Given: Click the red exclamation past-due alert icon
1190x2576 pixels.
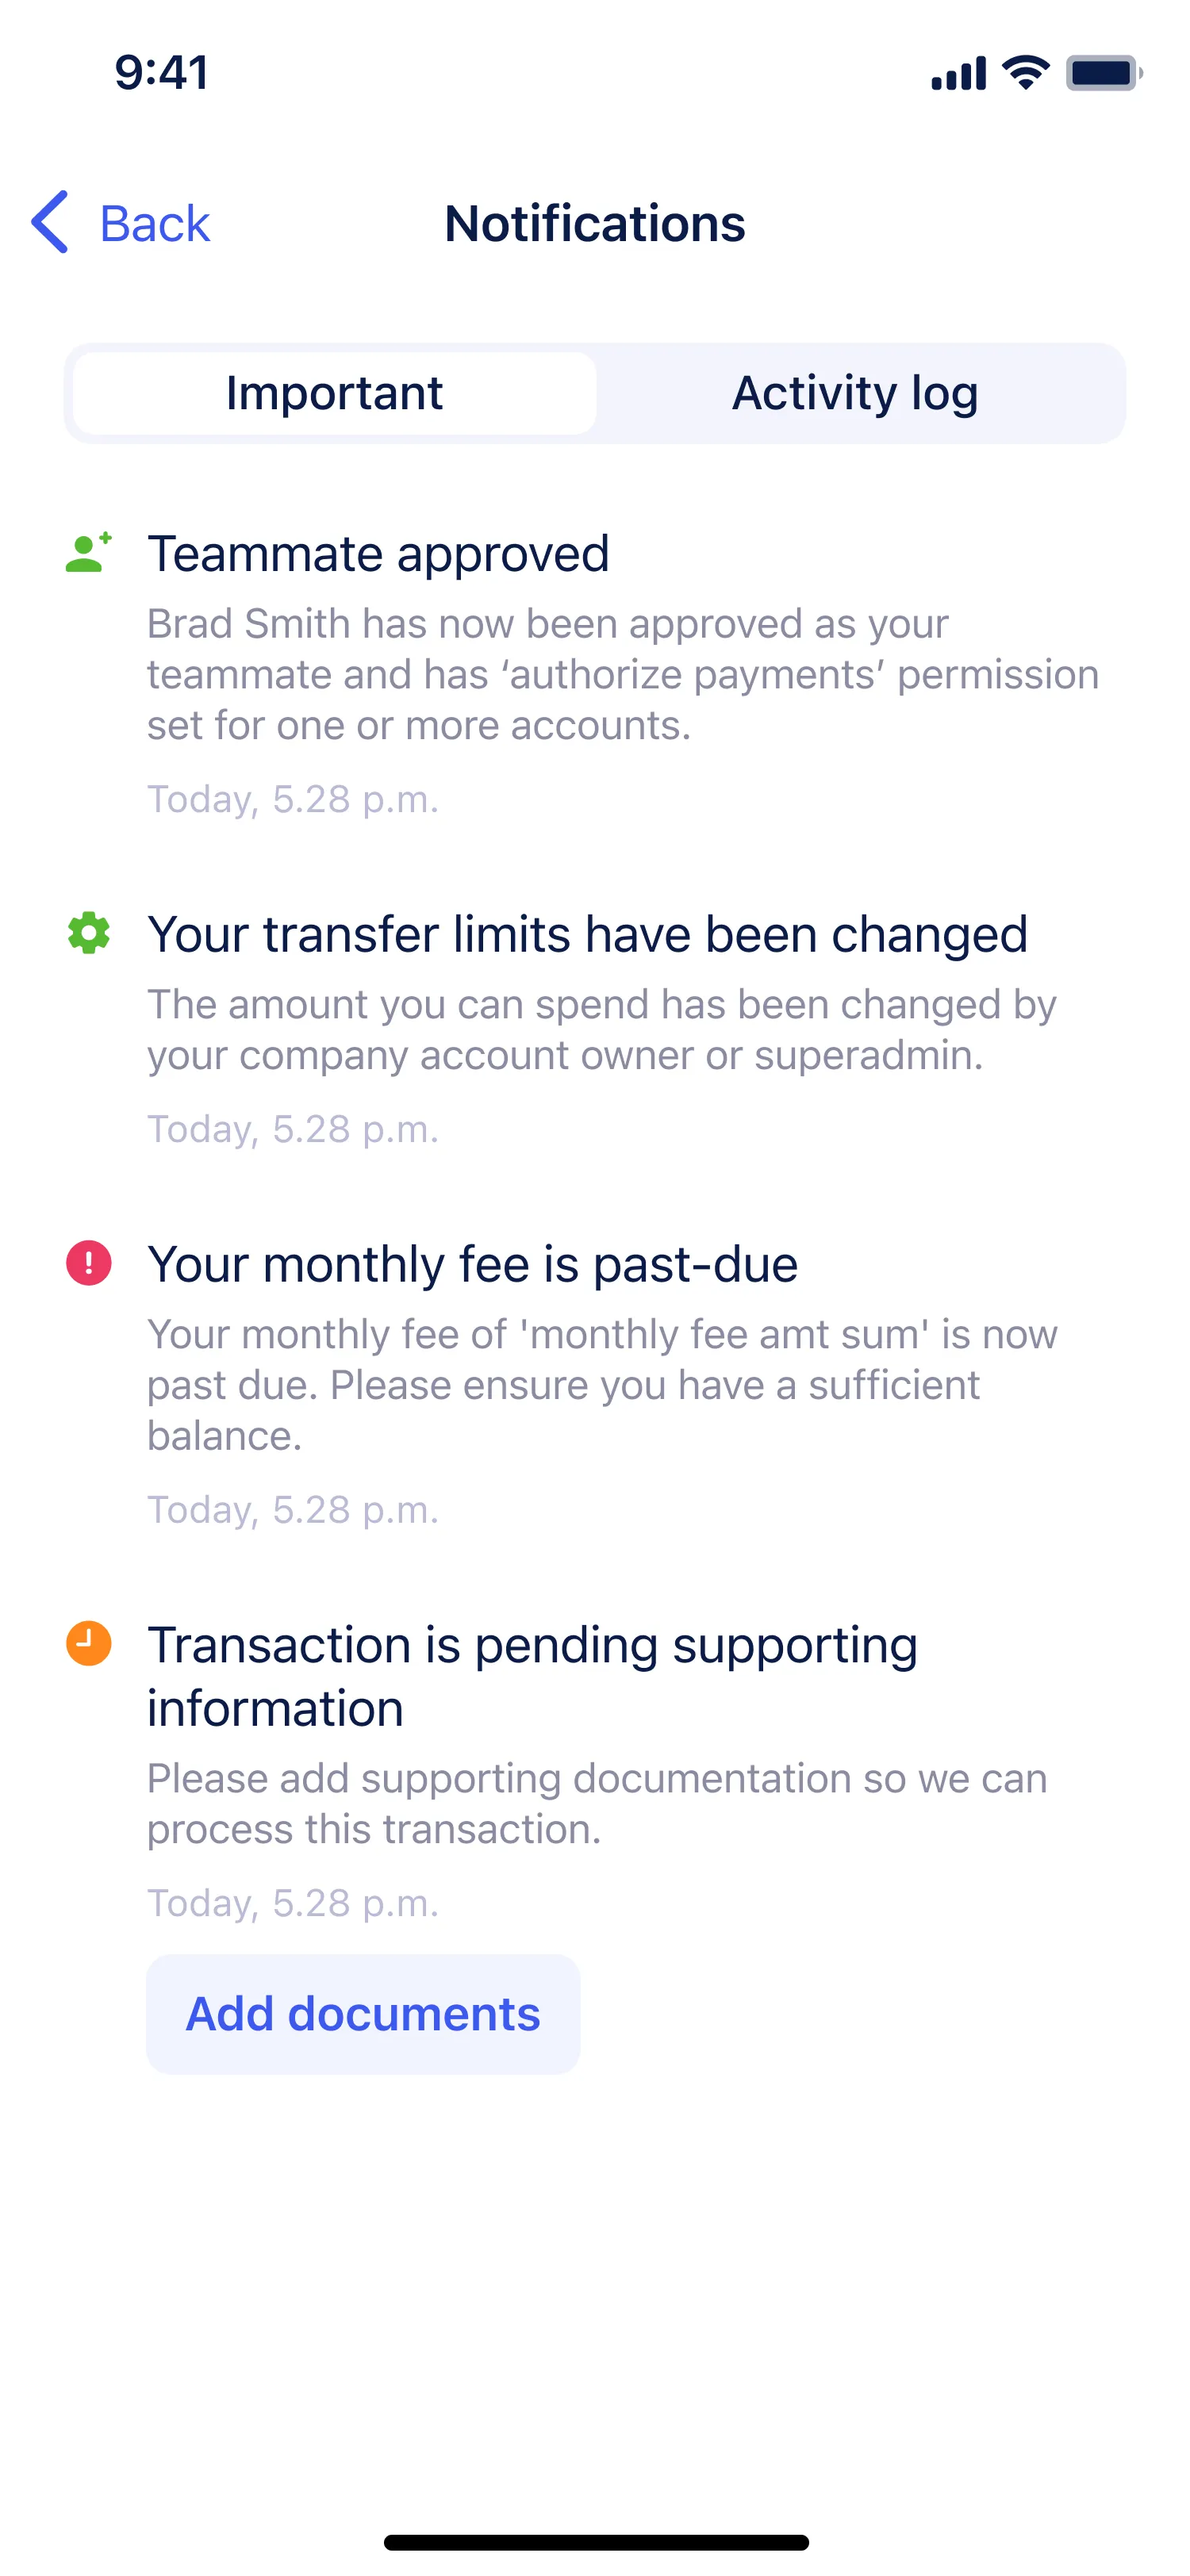Looking at the screenshot, I should [89, 1263].
